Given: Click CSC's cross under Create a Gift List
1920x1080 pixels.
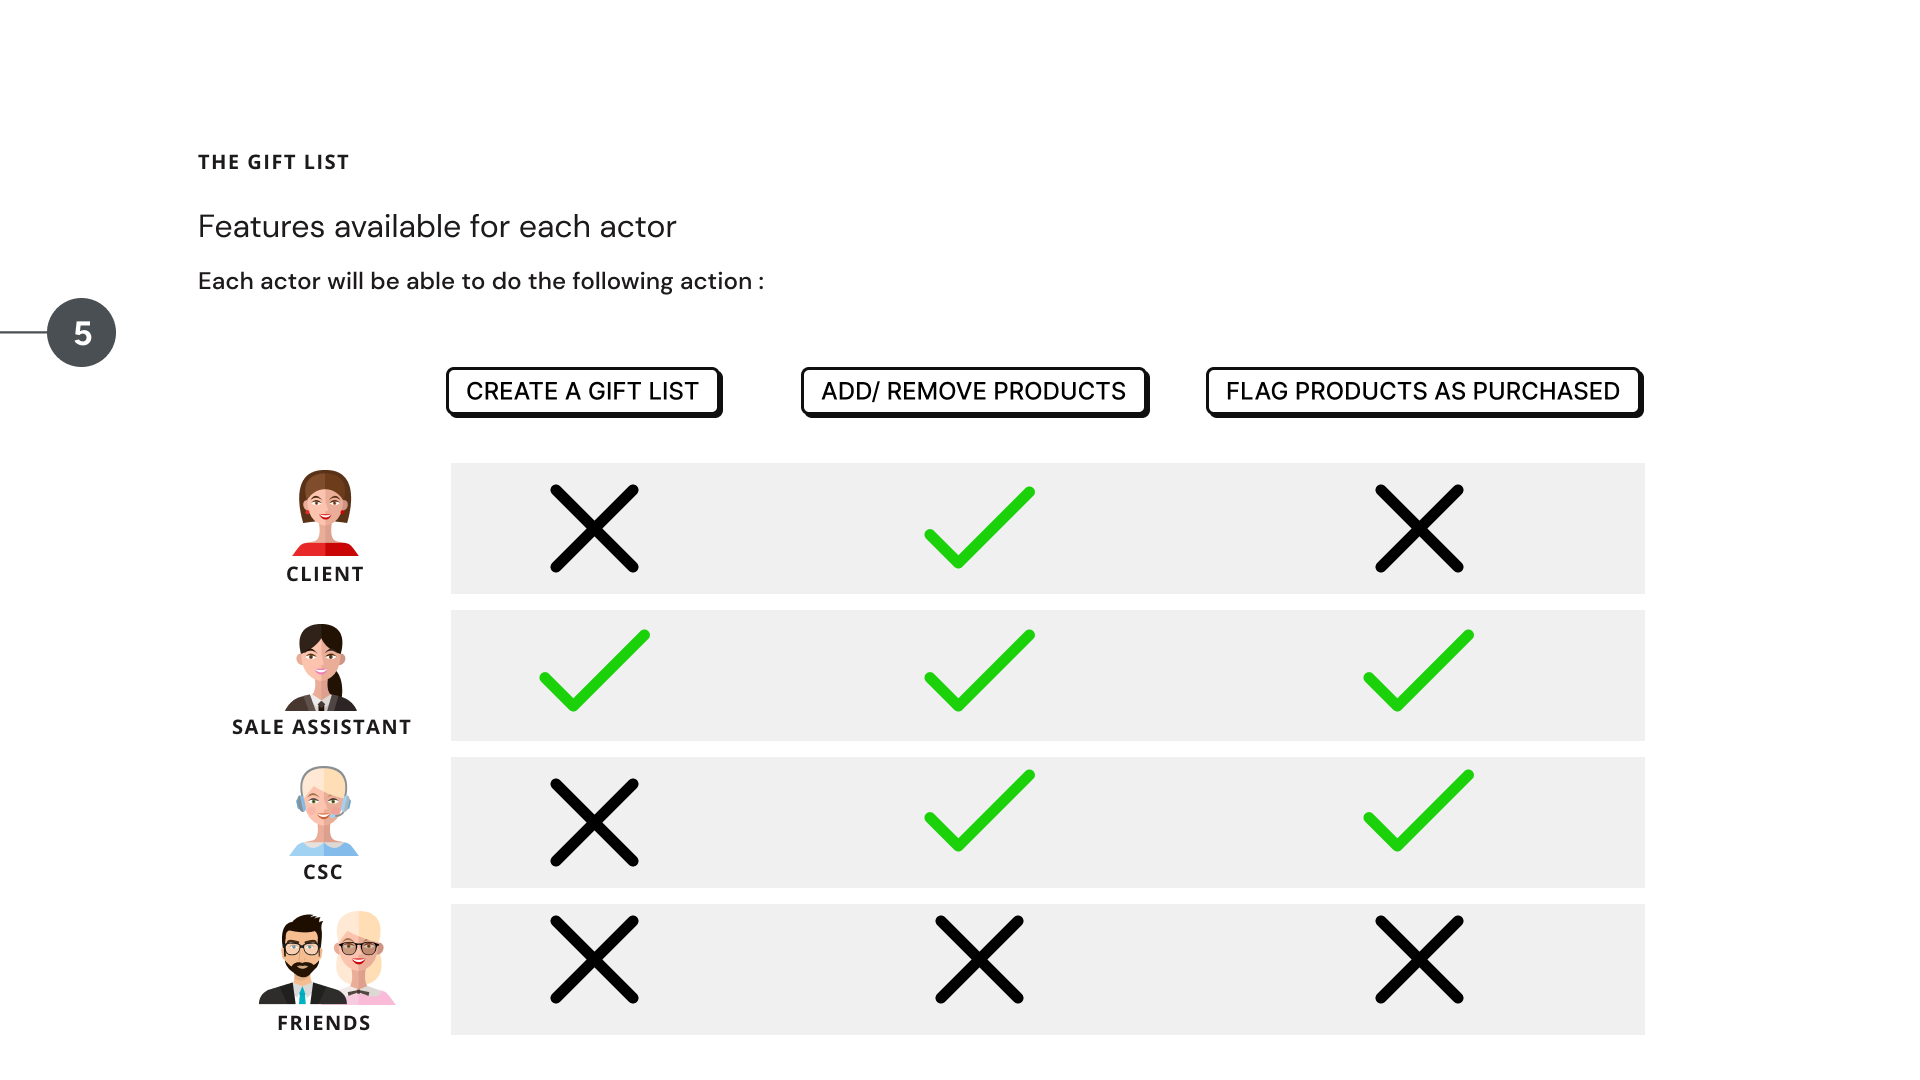Looking at the screenshot, I should (594, 822).
